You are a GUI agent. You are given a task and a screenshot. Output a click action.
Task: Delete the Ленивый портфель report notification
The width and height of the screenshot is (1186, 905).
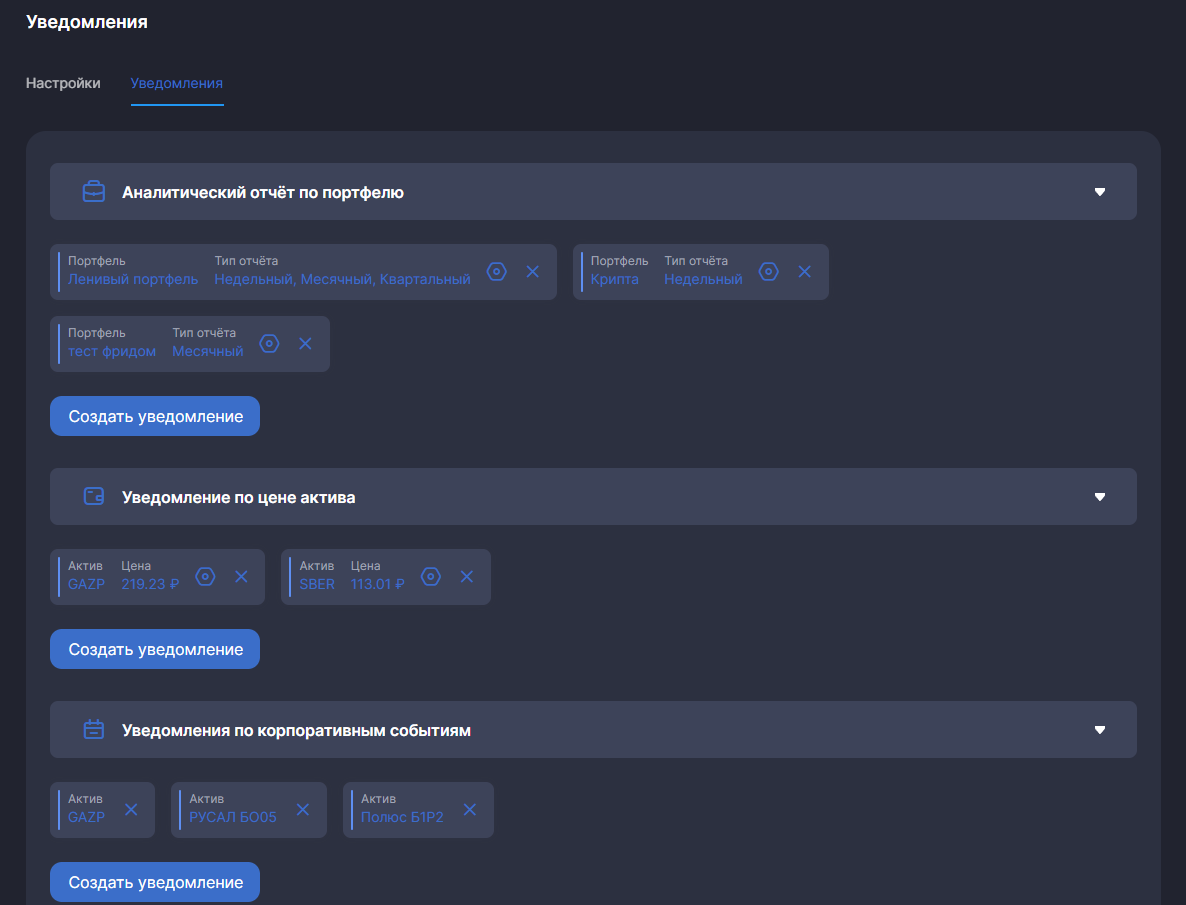(533, 272)
